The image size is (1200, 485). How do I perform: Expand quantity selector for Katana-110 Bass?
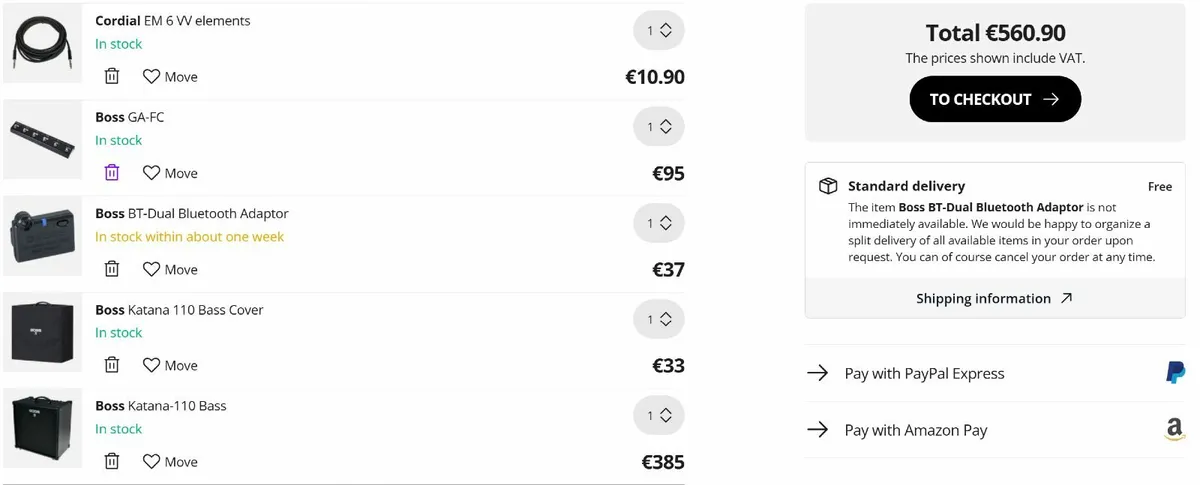658,415
